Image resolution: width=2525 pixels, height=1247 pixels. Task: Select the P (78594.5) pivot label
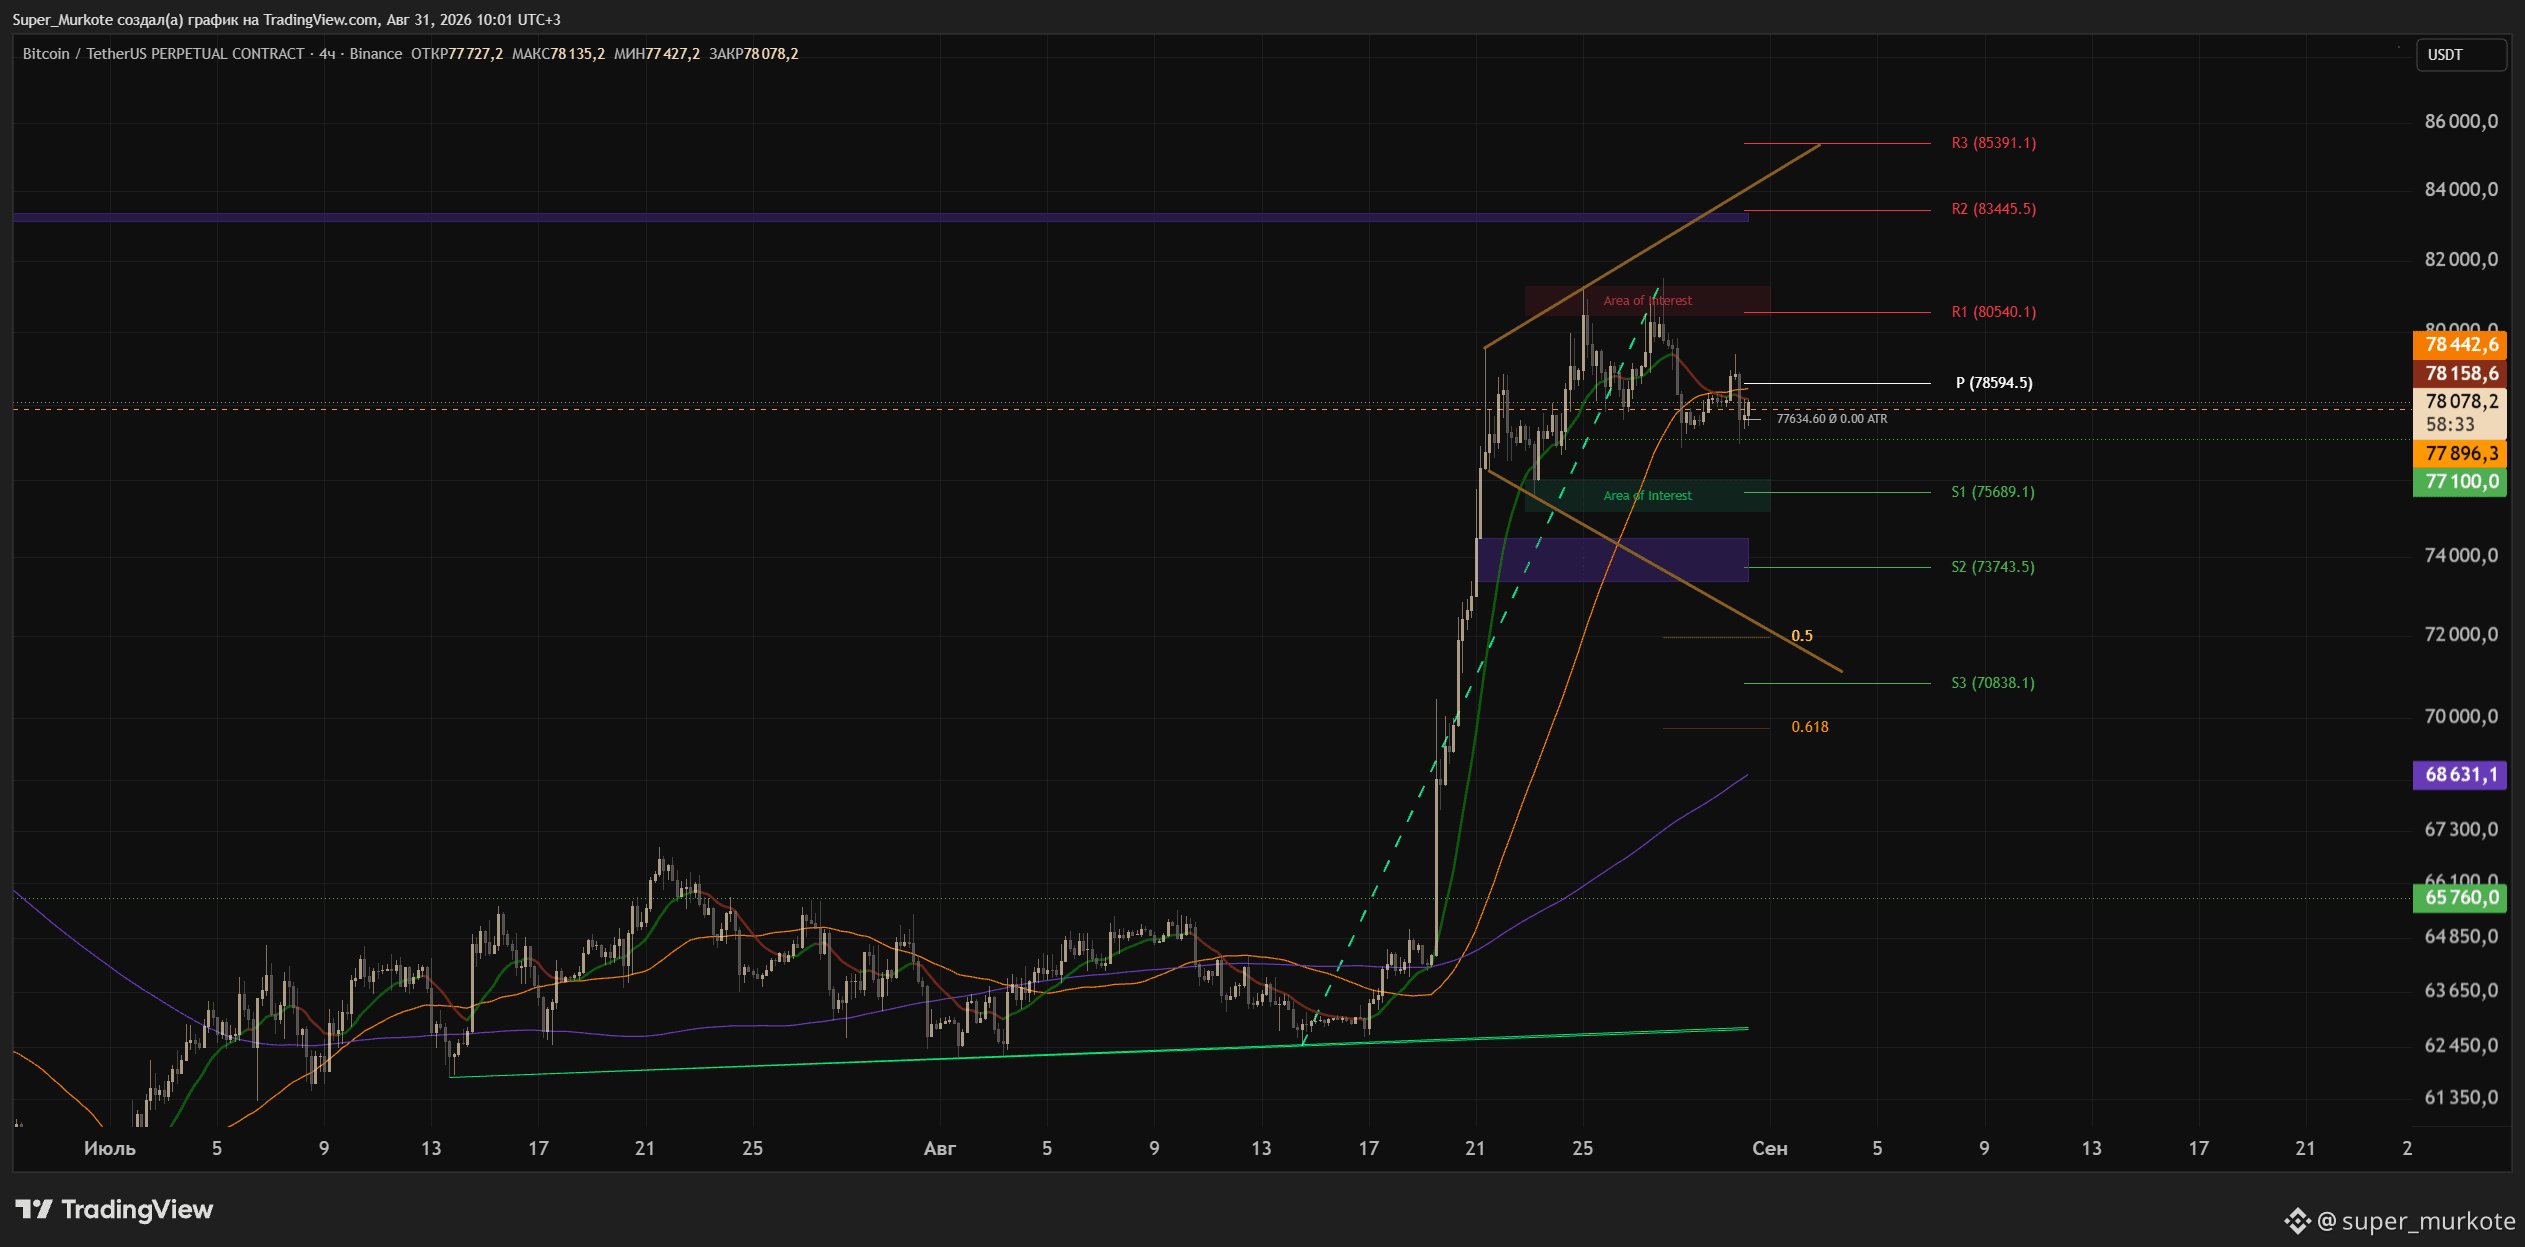click(x=1994, y=383)
